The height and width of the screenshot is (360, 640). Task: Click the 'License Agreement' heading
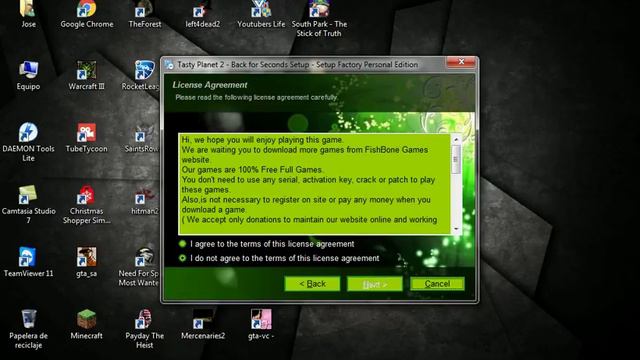(x=210, y=85)
